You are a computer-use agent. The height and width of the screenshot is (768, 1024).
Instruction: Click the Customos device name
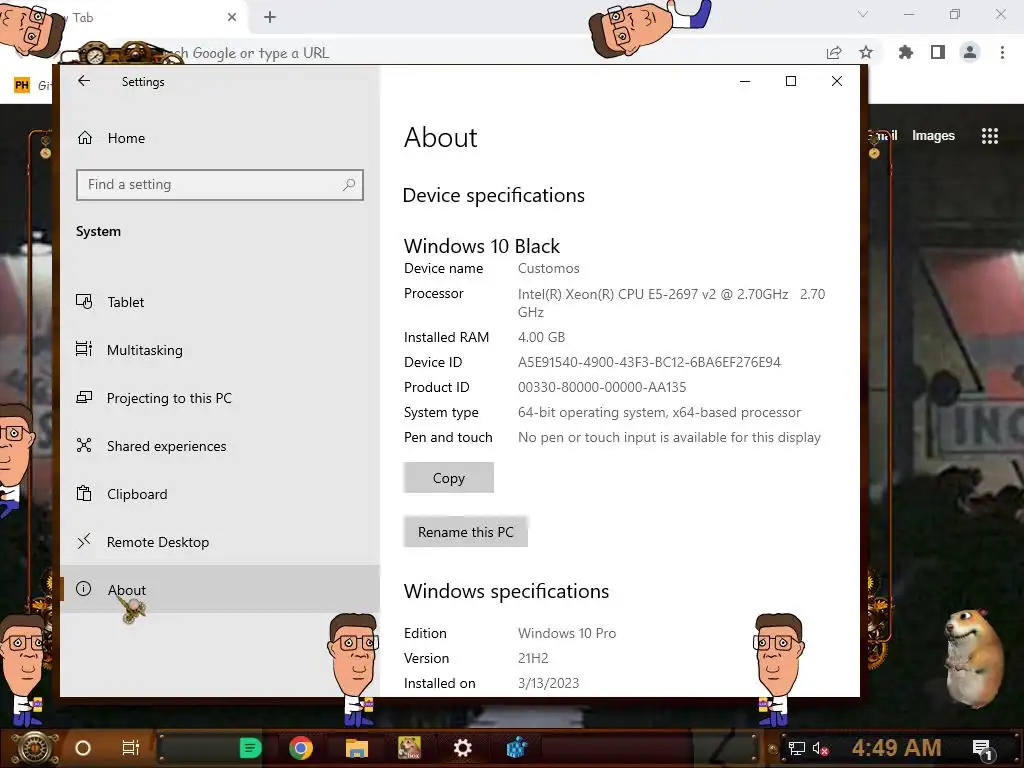pyautogui.click(x=549, y=268)
